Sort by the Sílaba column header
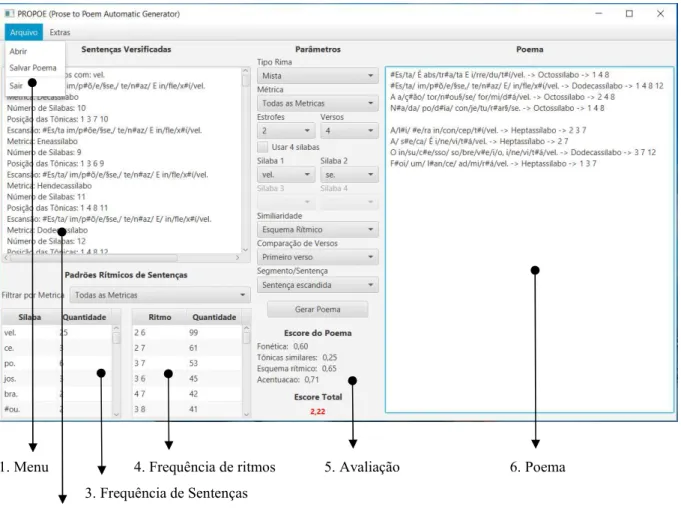 tap(30, 317)
